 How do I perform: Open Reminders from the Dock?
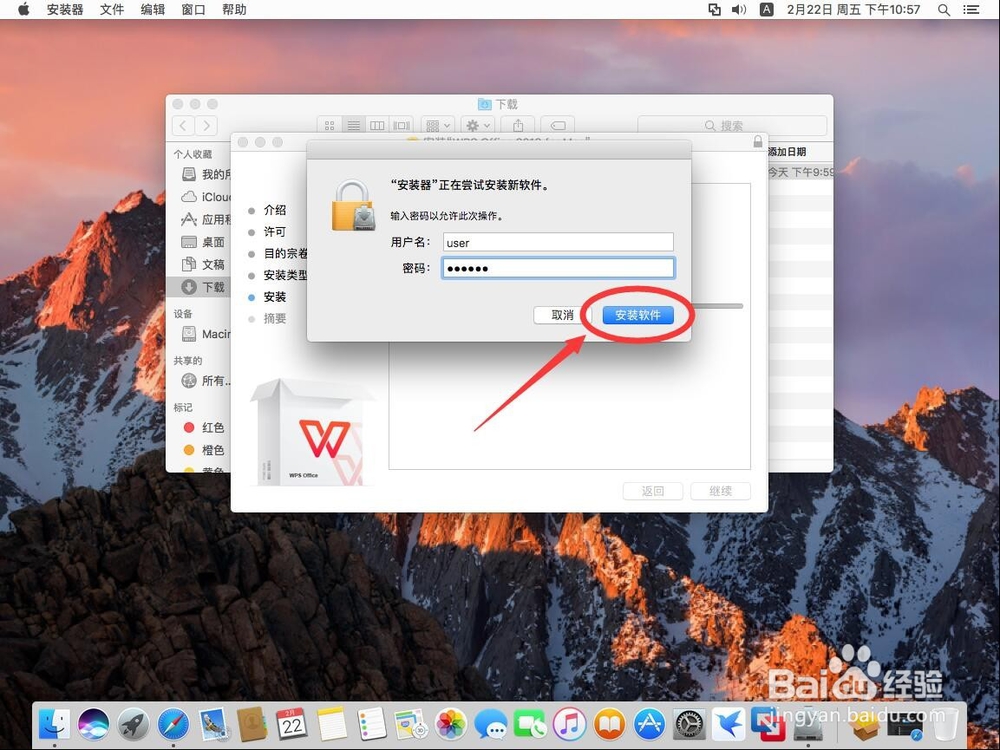tap(372, 724)
